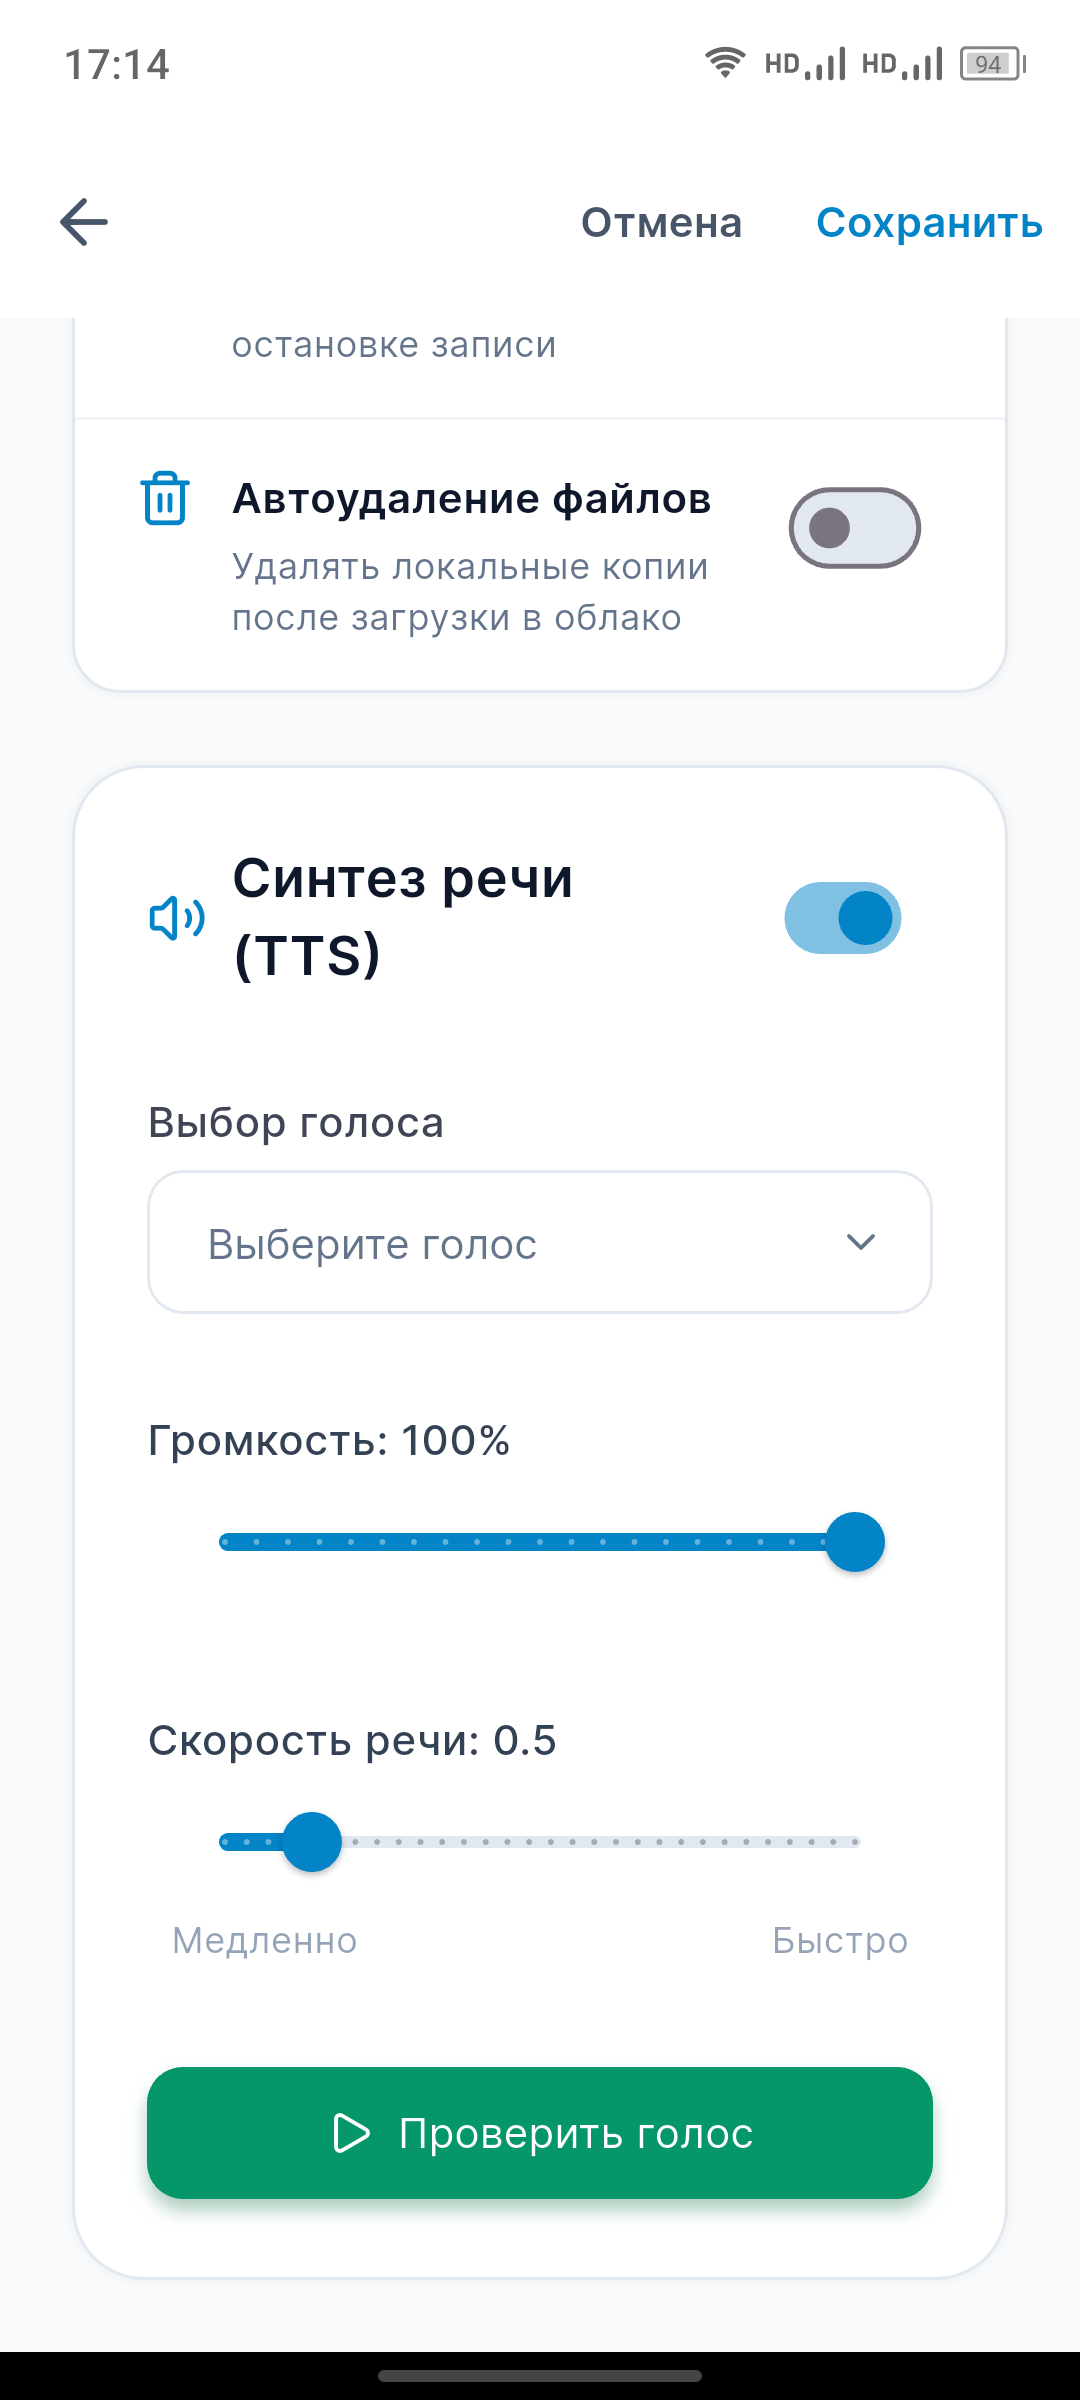Tap the back arrow at top left
The height and width of the screenshot is (2400, 1080).
tap(84, 222)
